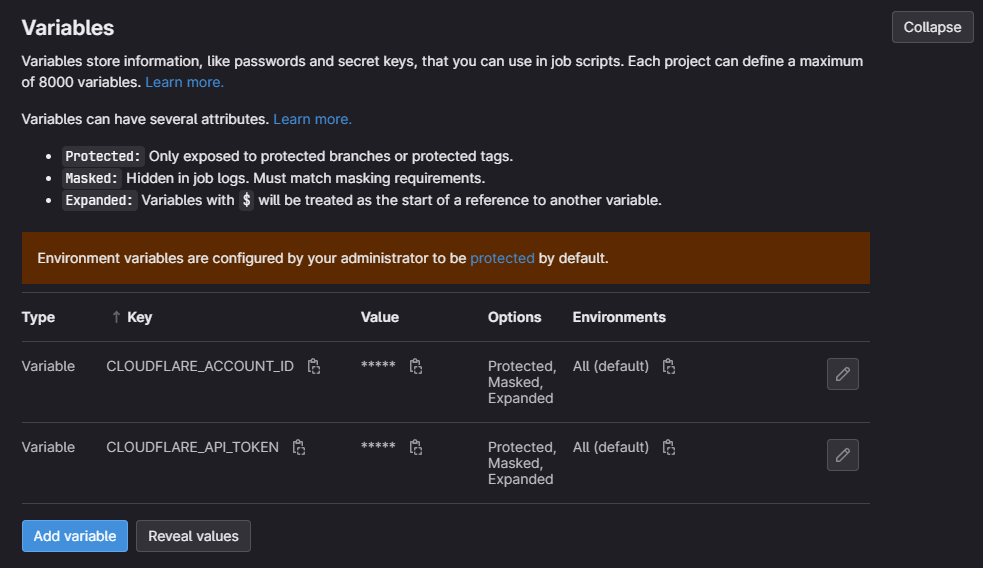Click the Add variable button
The image size is (983, 568).
pos(75,536)
